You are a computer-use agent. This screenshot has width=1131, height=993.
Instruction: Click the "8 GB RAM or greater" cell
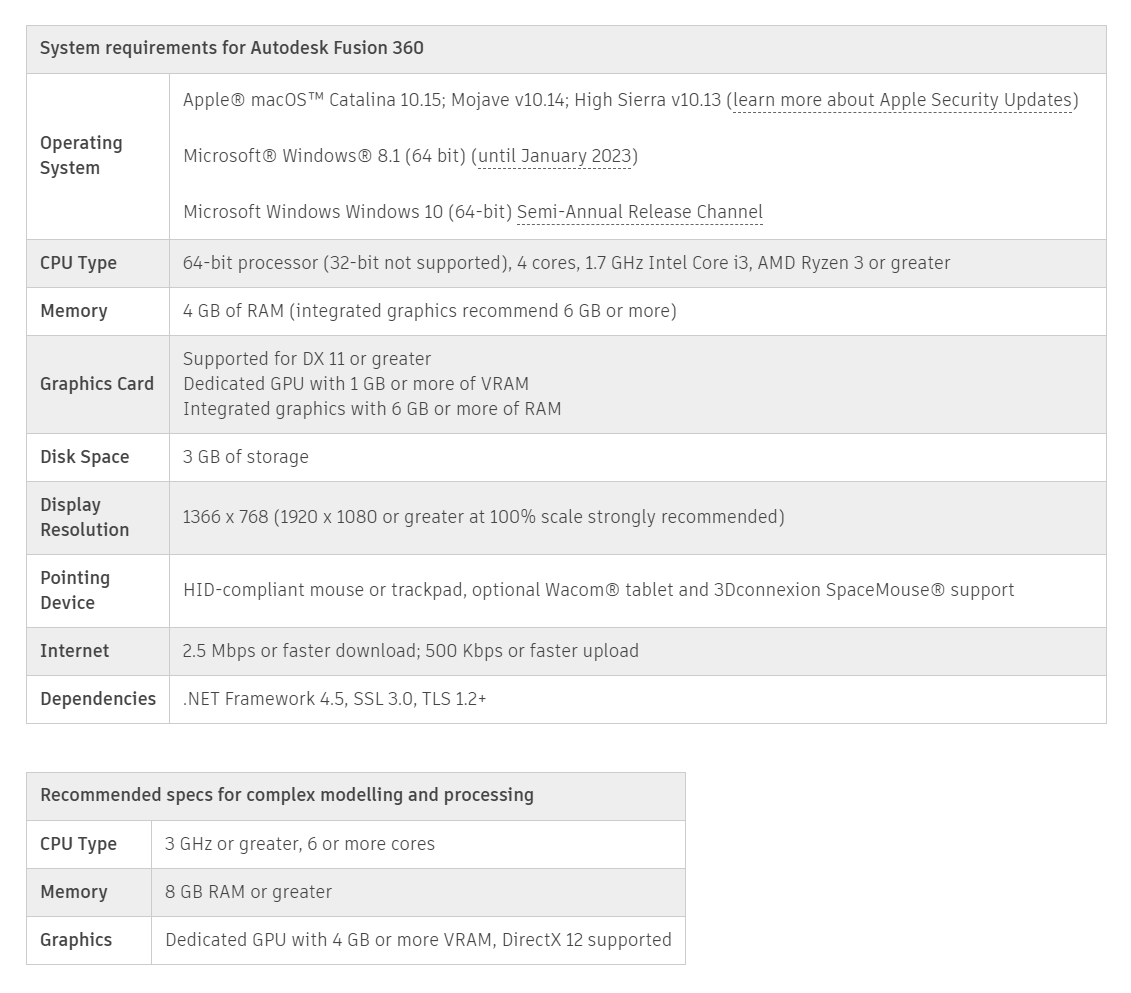coord(248,892)
